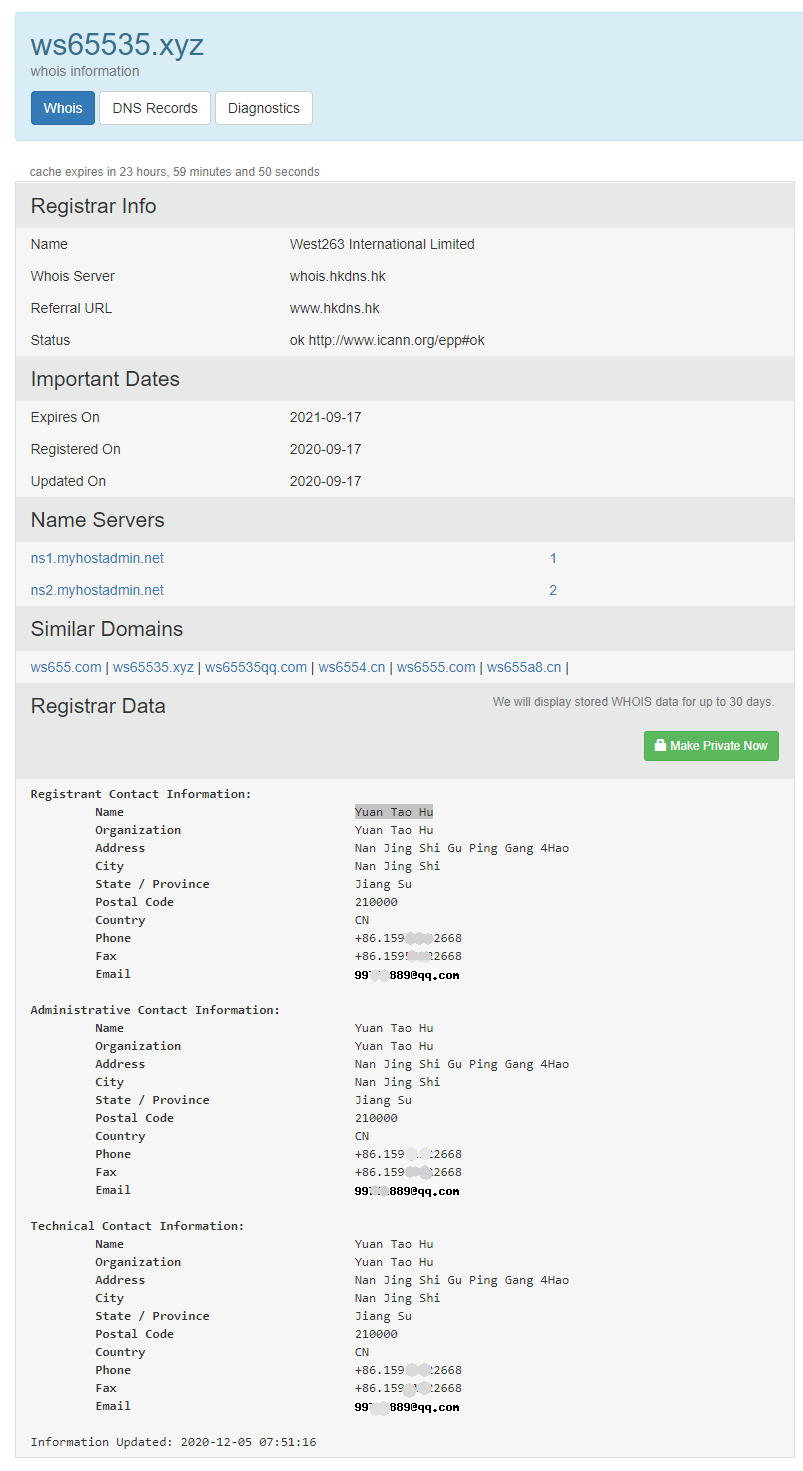The height and width of the screenshot is (1471, 803).
Task: Go to similar domain ws6555.com
Action: pos(436,667)
